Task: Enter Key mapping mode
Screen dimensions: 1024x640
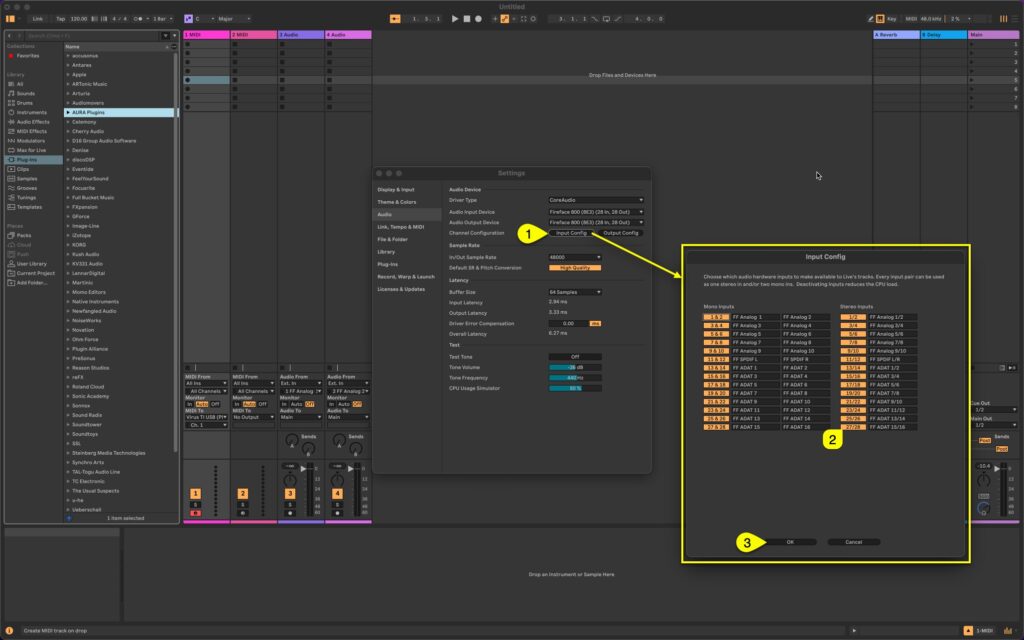Action: tap(891, 18)
